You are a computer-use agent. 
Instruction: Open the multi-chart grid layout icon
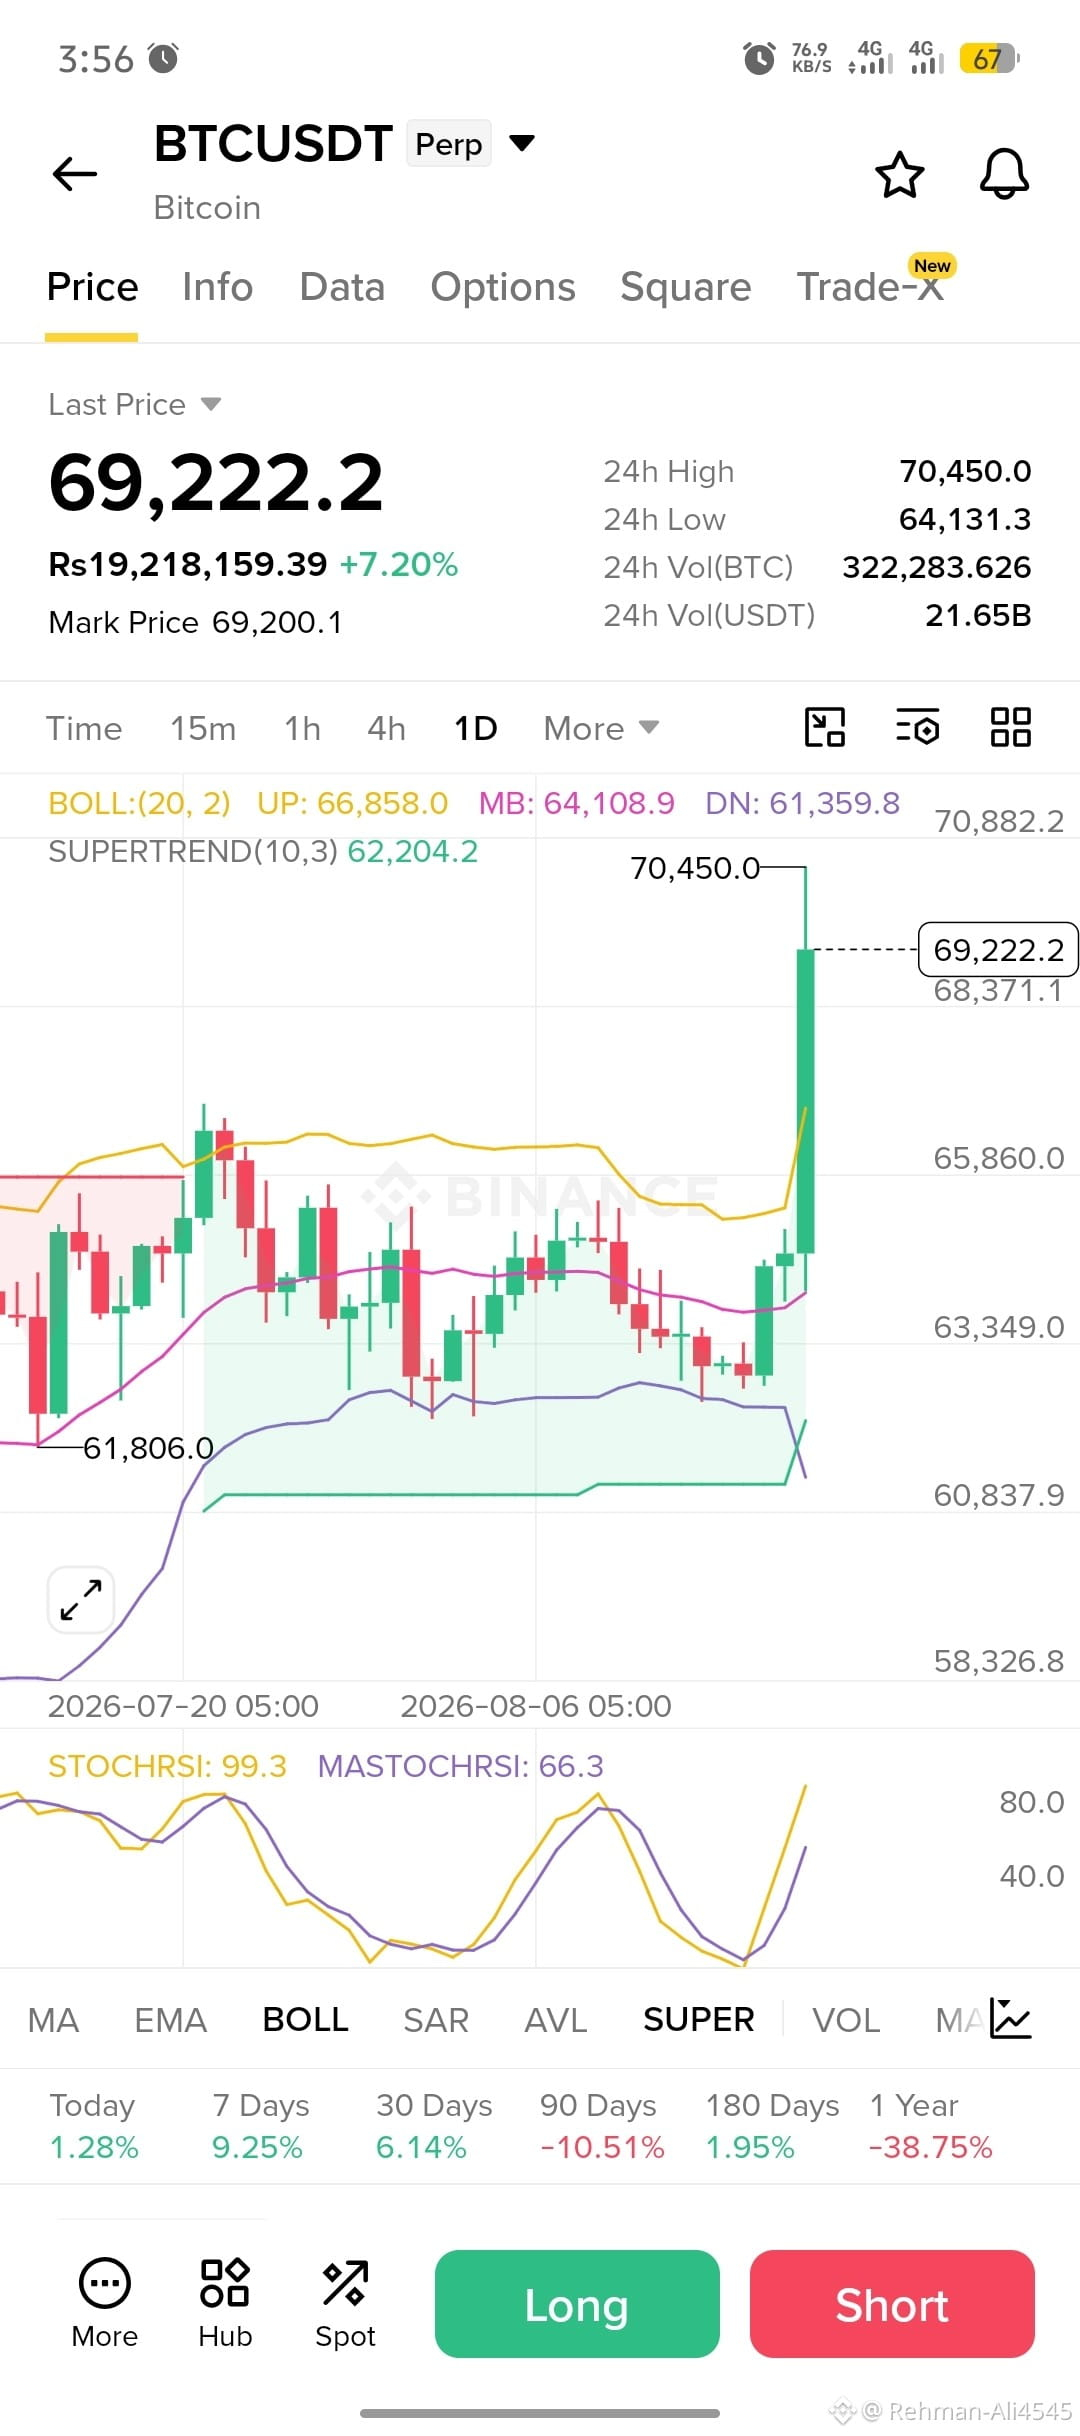pos(1010,727)
